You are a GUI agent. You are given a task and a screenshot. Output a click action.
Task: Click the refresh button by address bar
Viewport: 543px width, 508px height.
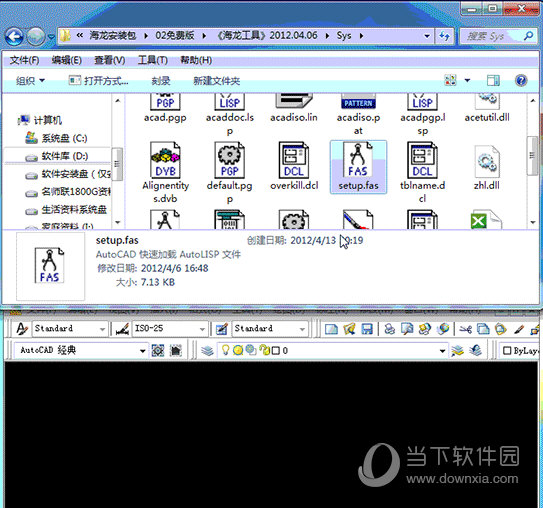(445, 36)
